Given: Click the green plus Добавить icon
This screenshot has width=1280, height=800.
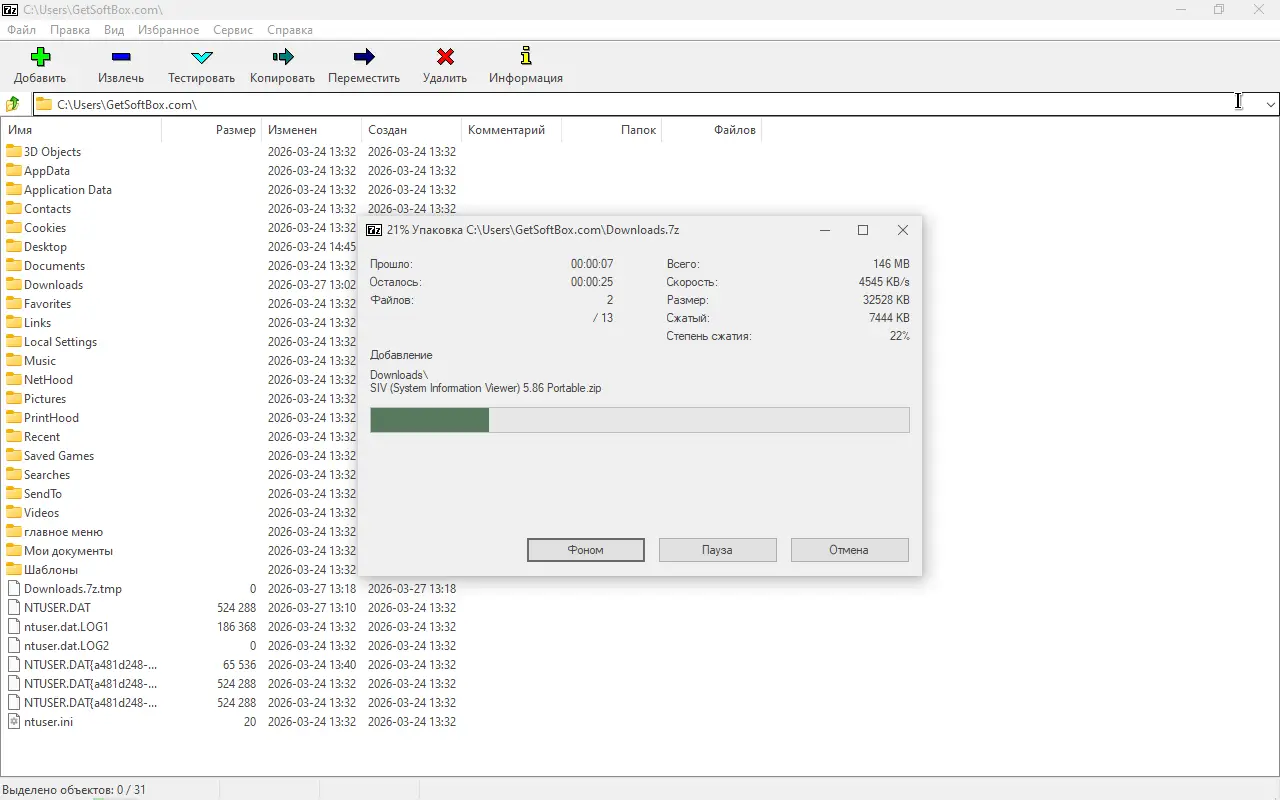Looking at the screenshot, I should click(x=40, y=57).
